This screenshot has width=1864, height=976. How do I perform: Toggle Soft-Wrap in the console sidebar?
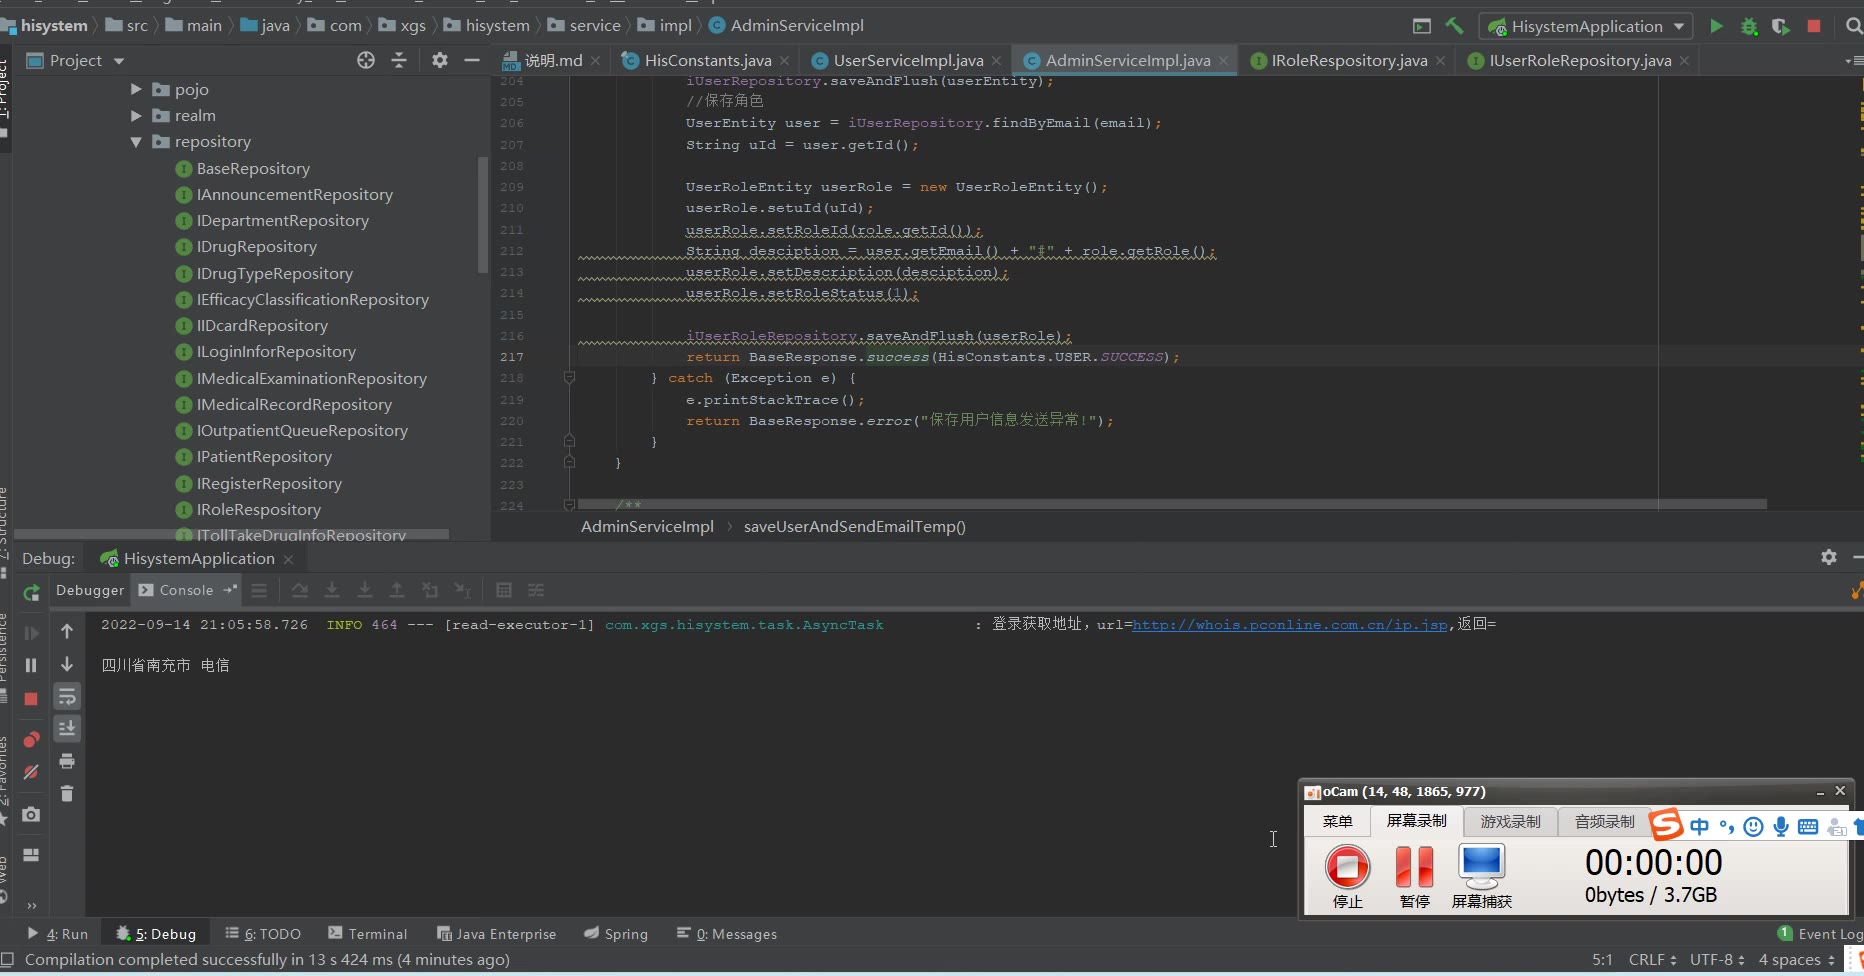[67, 696]
